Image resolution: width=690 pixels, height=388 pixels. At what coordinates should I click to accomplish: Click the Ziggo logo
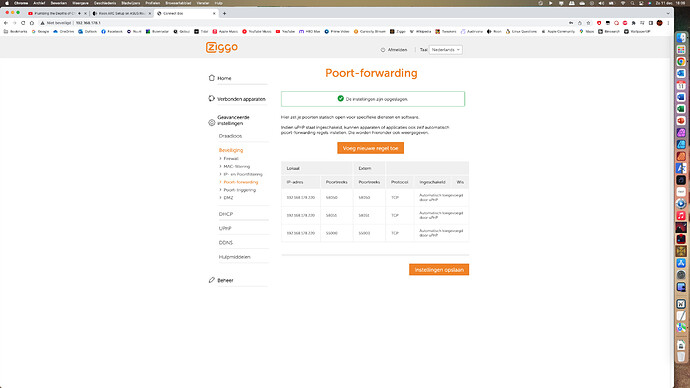222,48
